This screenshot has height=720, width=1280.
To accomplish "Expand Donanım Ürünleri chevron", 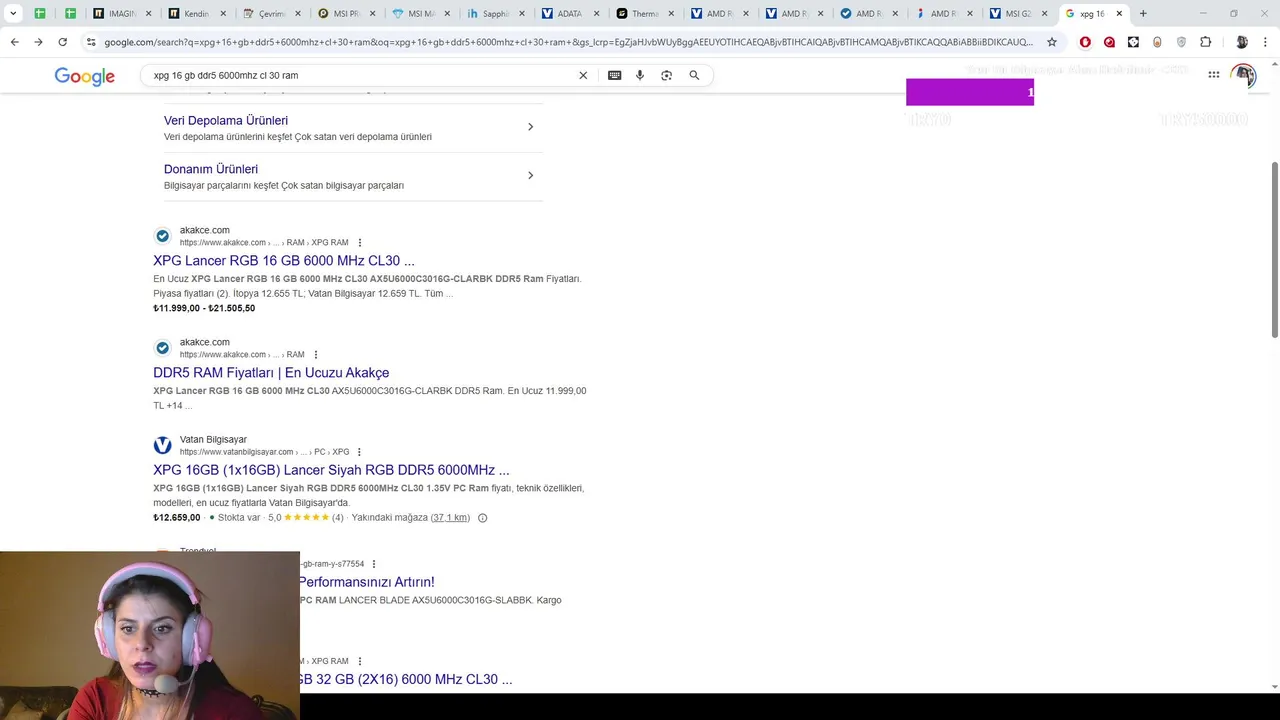I will (x=530, y=176).
